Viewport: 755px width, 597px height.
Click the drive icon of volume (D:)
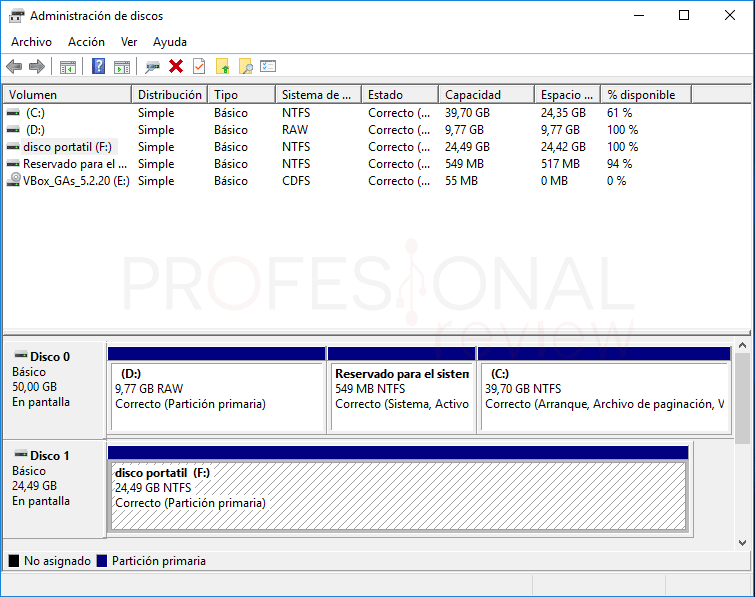(13, 130)
